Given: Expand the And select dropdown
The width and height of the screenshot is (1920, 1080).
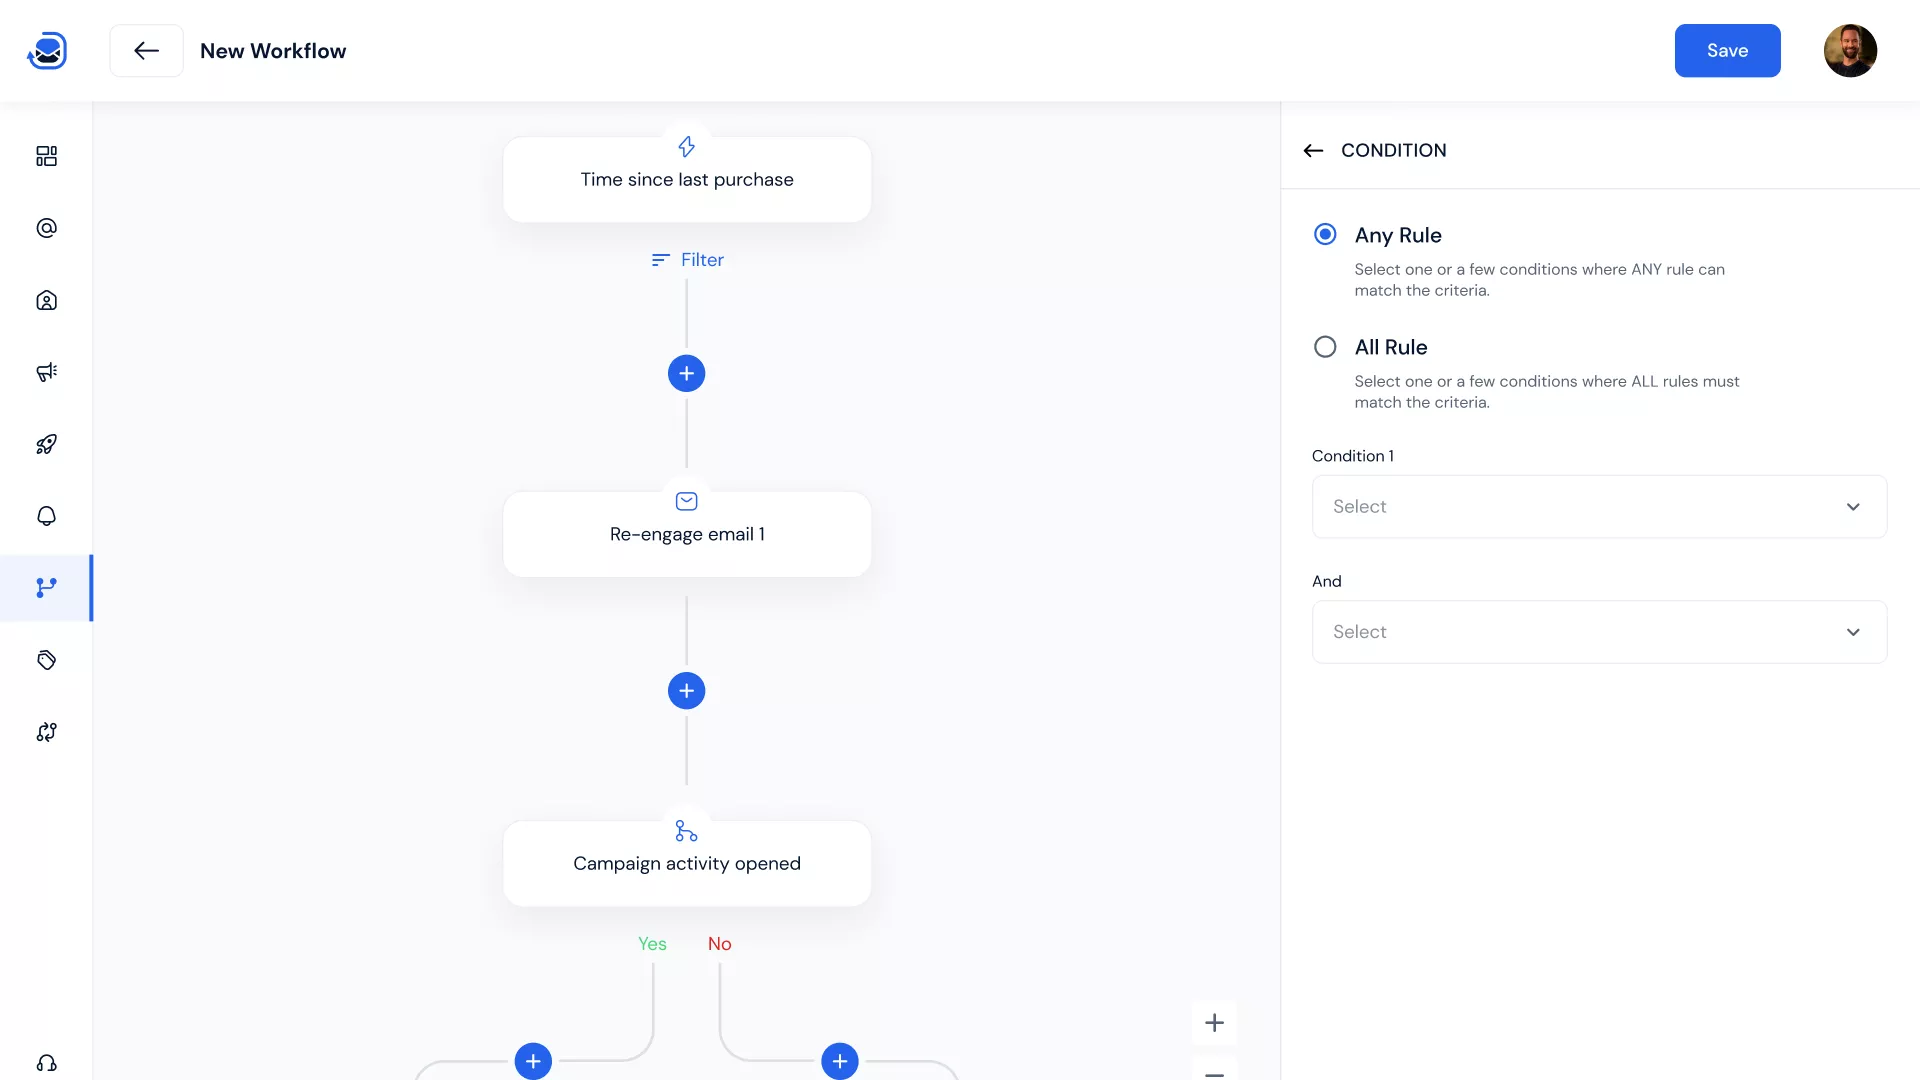Looking at the screenshot, I should (x=1598, y=632).
